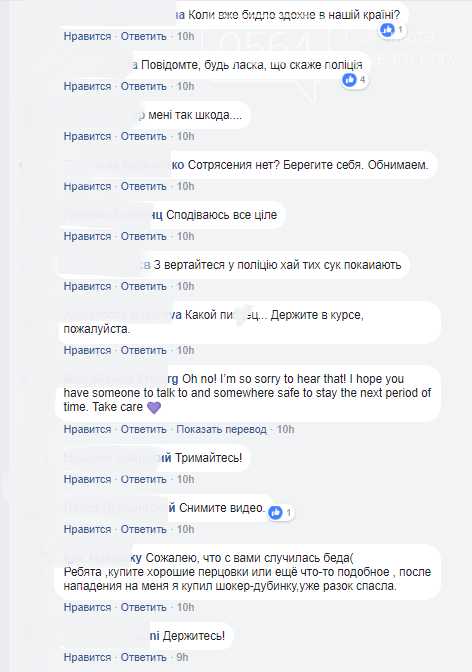Screen dimensions: 472x672
Task: Click Нравится under 'Снимите видео' comment
Action: (x=87, y=529)
